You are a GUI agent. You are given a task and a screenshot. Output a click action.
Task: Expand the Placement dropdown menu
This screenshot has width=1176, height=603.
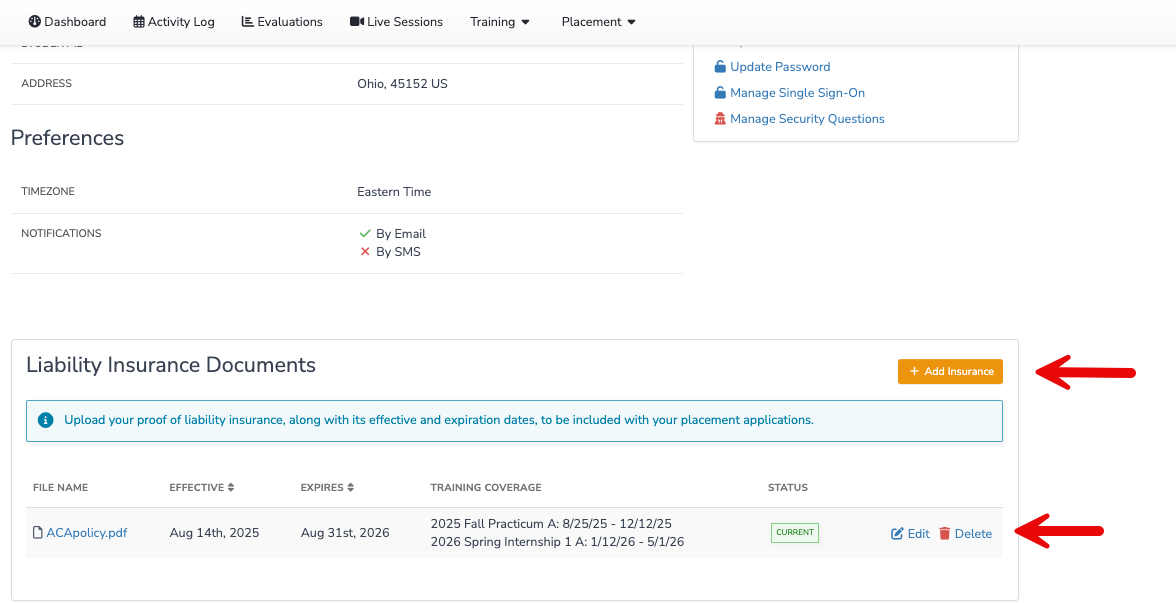click(599, 22)
